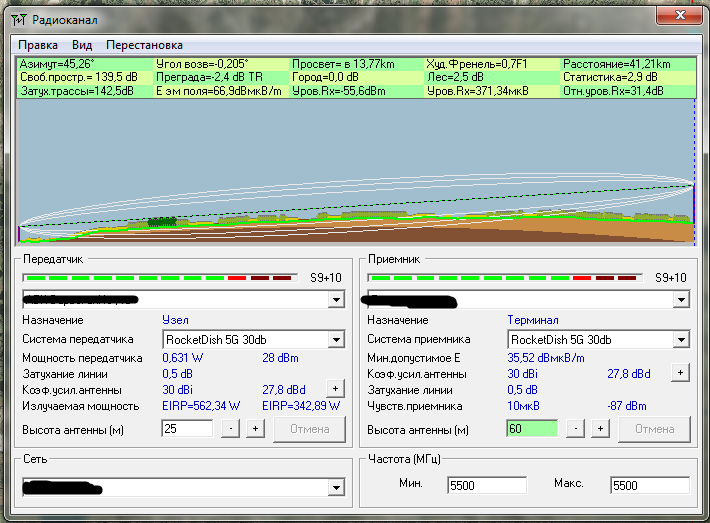
Task: Increase receiver antenna height with plus button
Action: (x=600, y=428)
